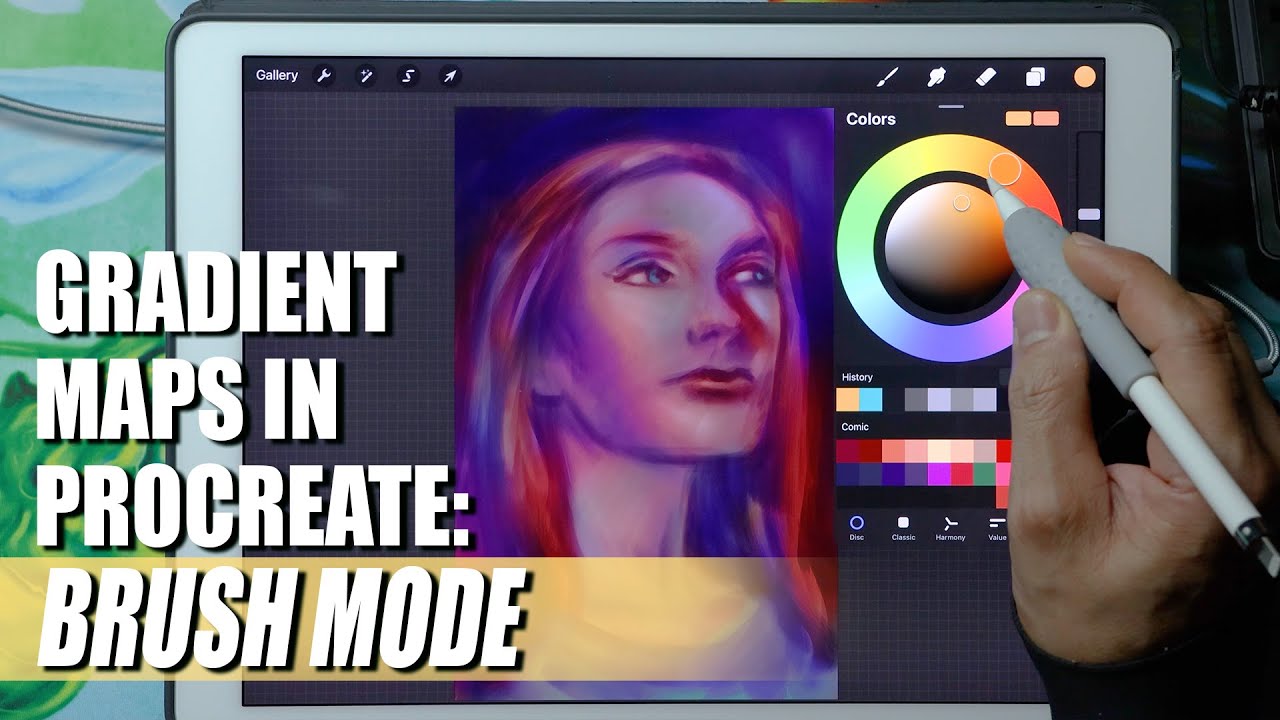Pick the green Comic palette swatch
The width and height of the screenshot is (1280, 720).
click(984, 474)
